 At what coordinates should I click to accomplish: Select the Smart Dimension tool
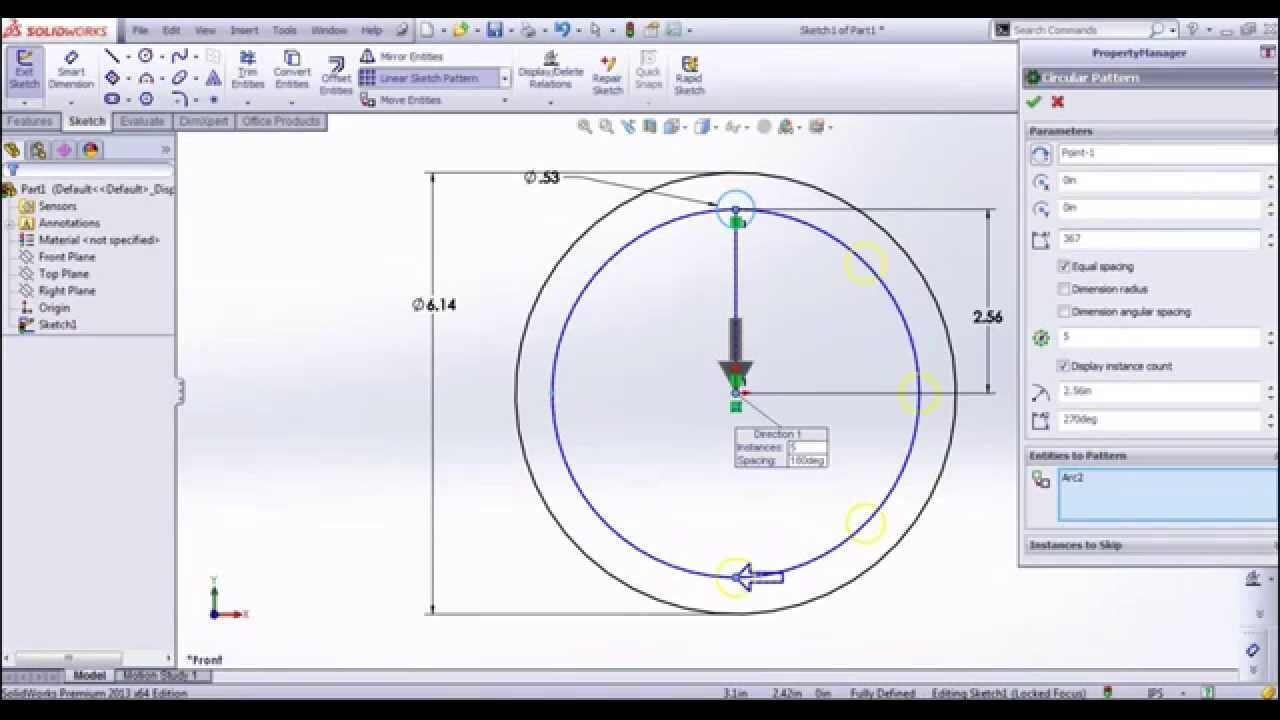tap(71, 70)
